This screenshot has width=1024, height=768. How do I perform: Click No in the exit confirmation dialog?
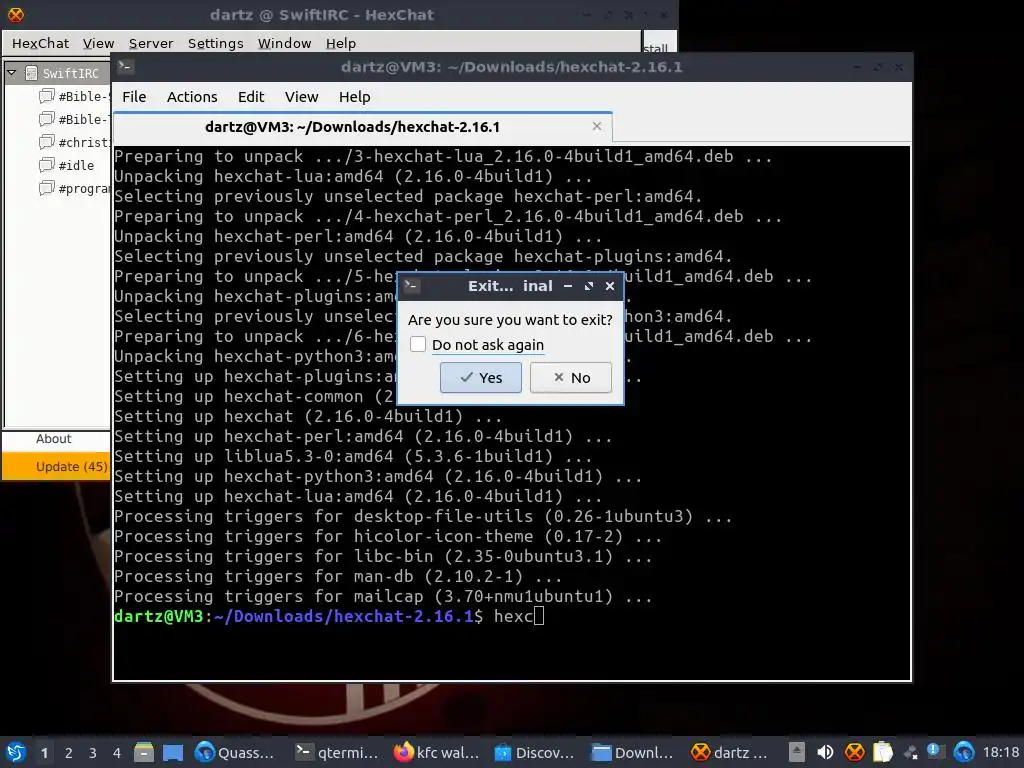tap(571, 377)
